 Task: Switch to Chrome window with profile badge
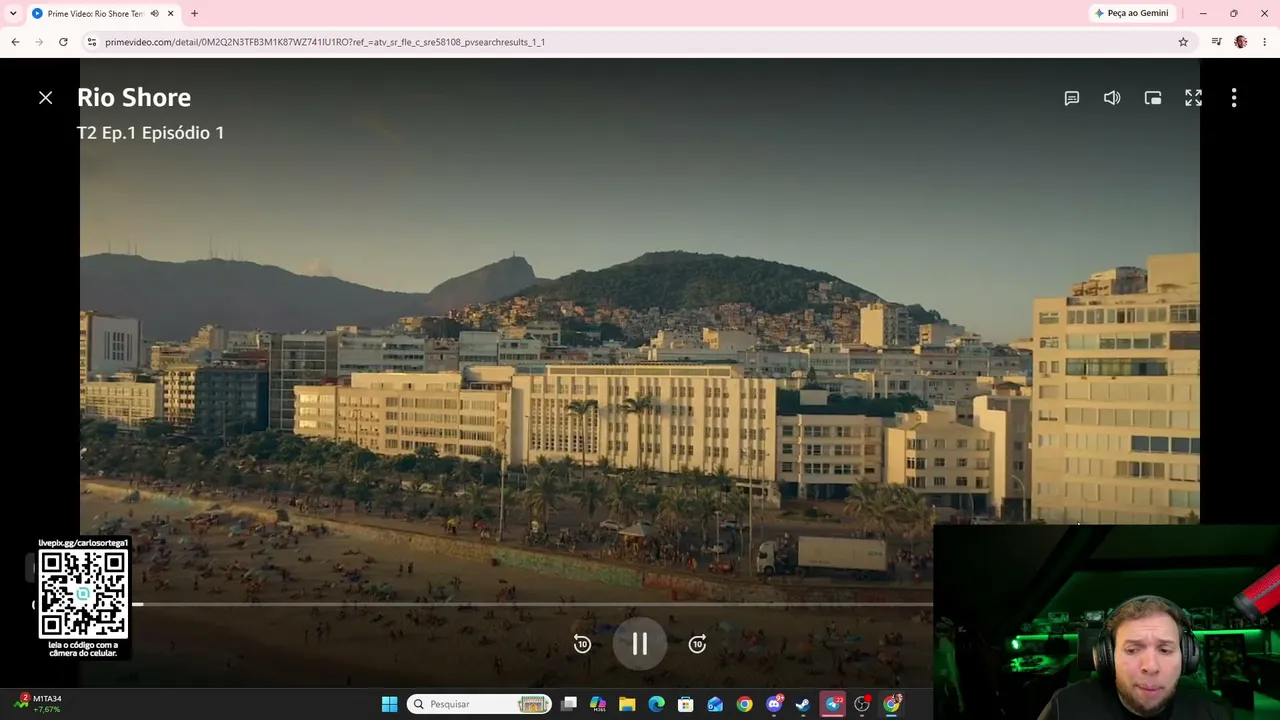[x=892, y=704]
